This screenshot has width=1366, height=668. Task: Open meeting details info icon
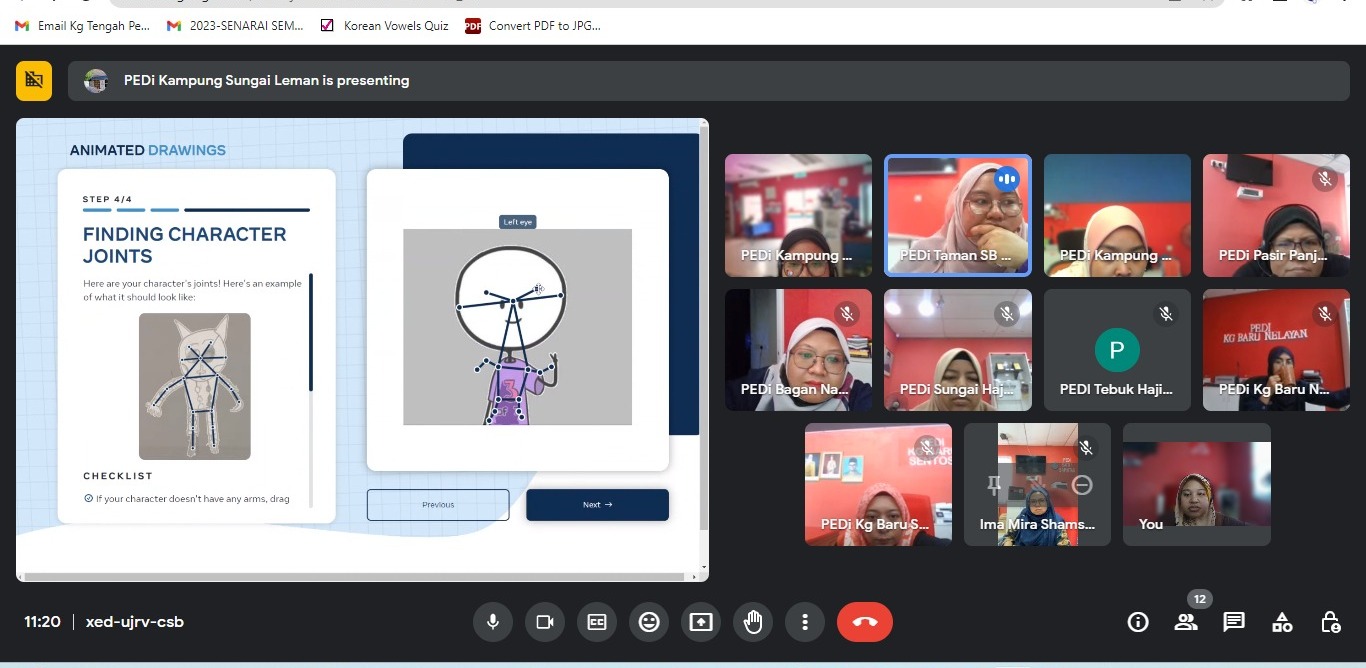tap(1138, 622)
